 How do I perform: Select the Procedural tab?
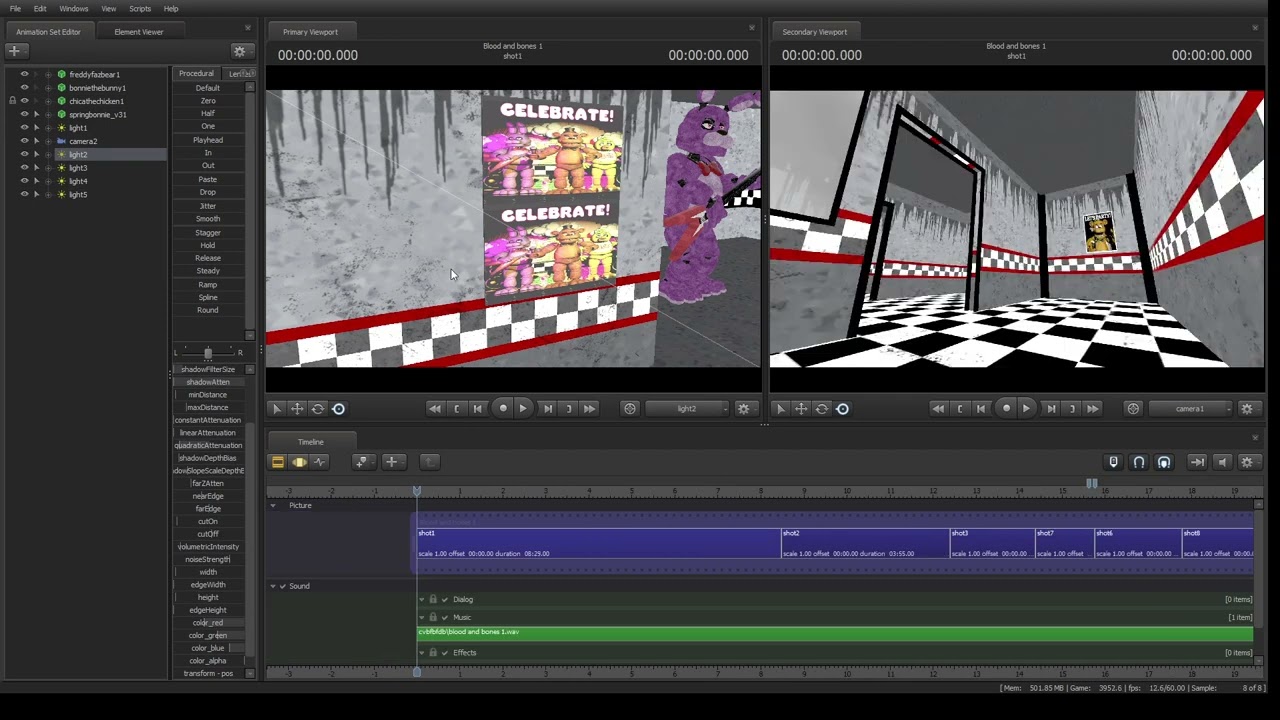point(196,73)
